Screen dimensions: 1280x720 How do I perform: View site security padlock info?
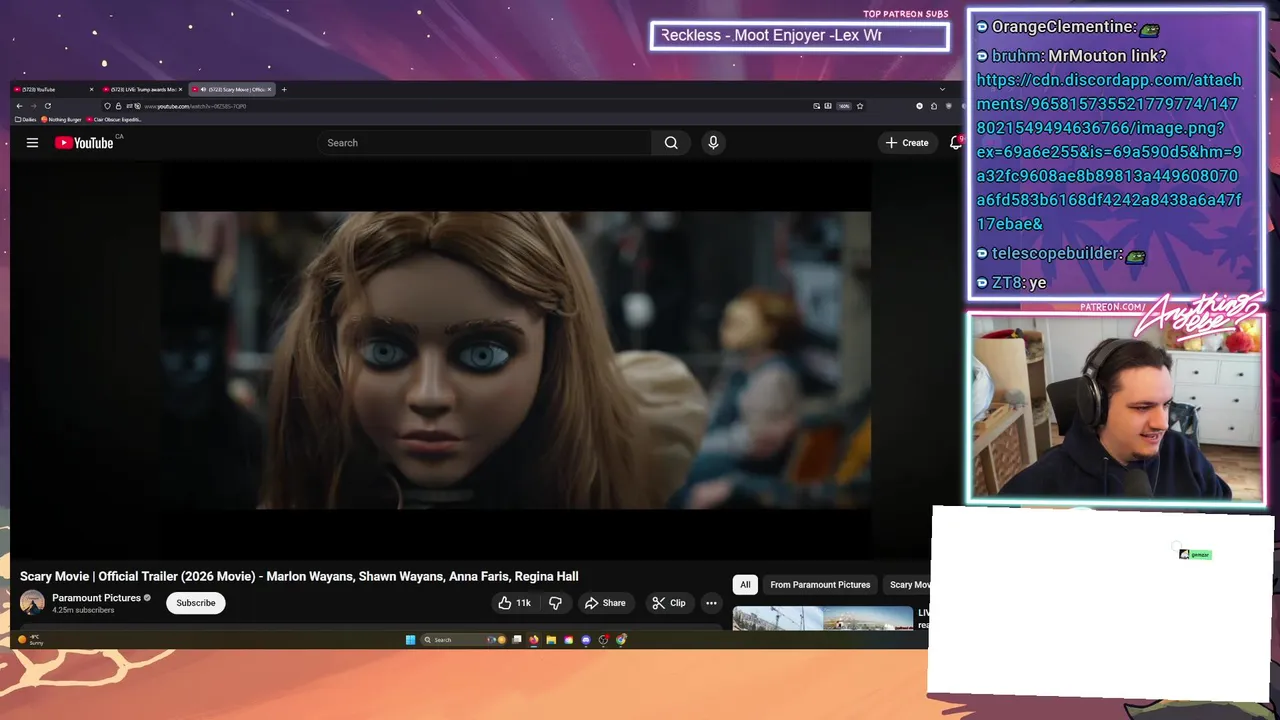click(118, 106)
